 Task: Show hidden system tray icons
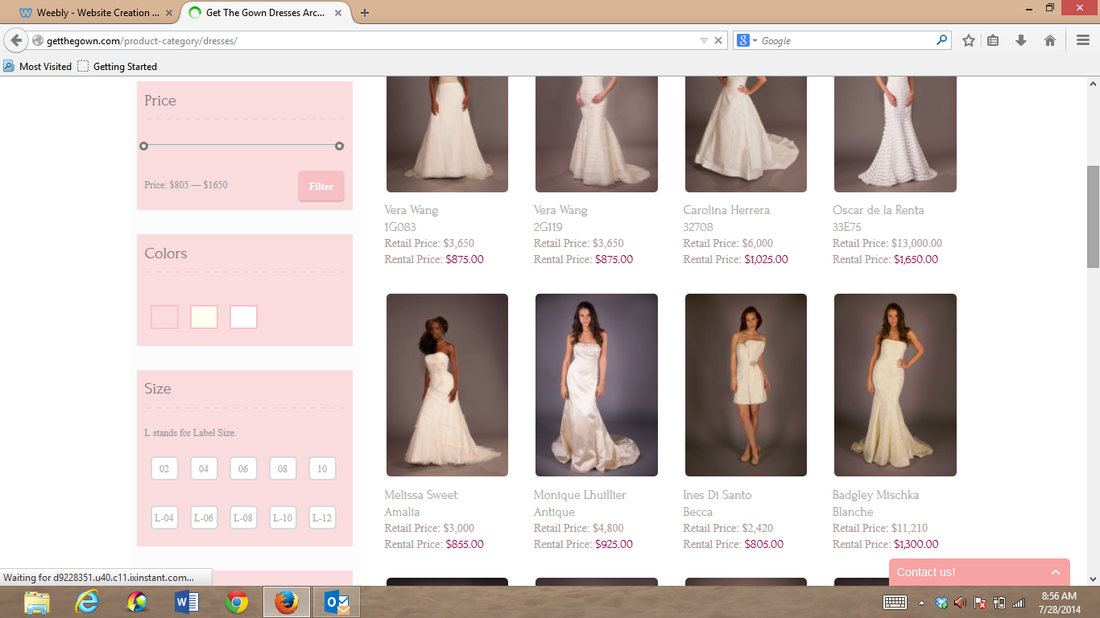(921, 603)
